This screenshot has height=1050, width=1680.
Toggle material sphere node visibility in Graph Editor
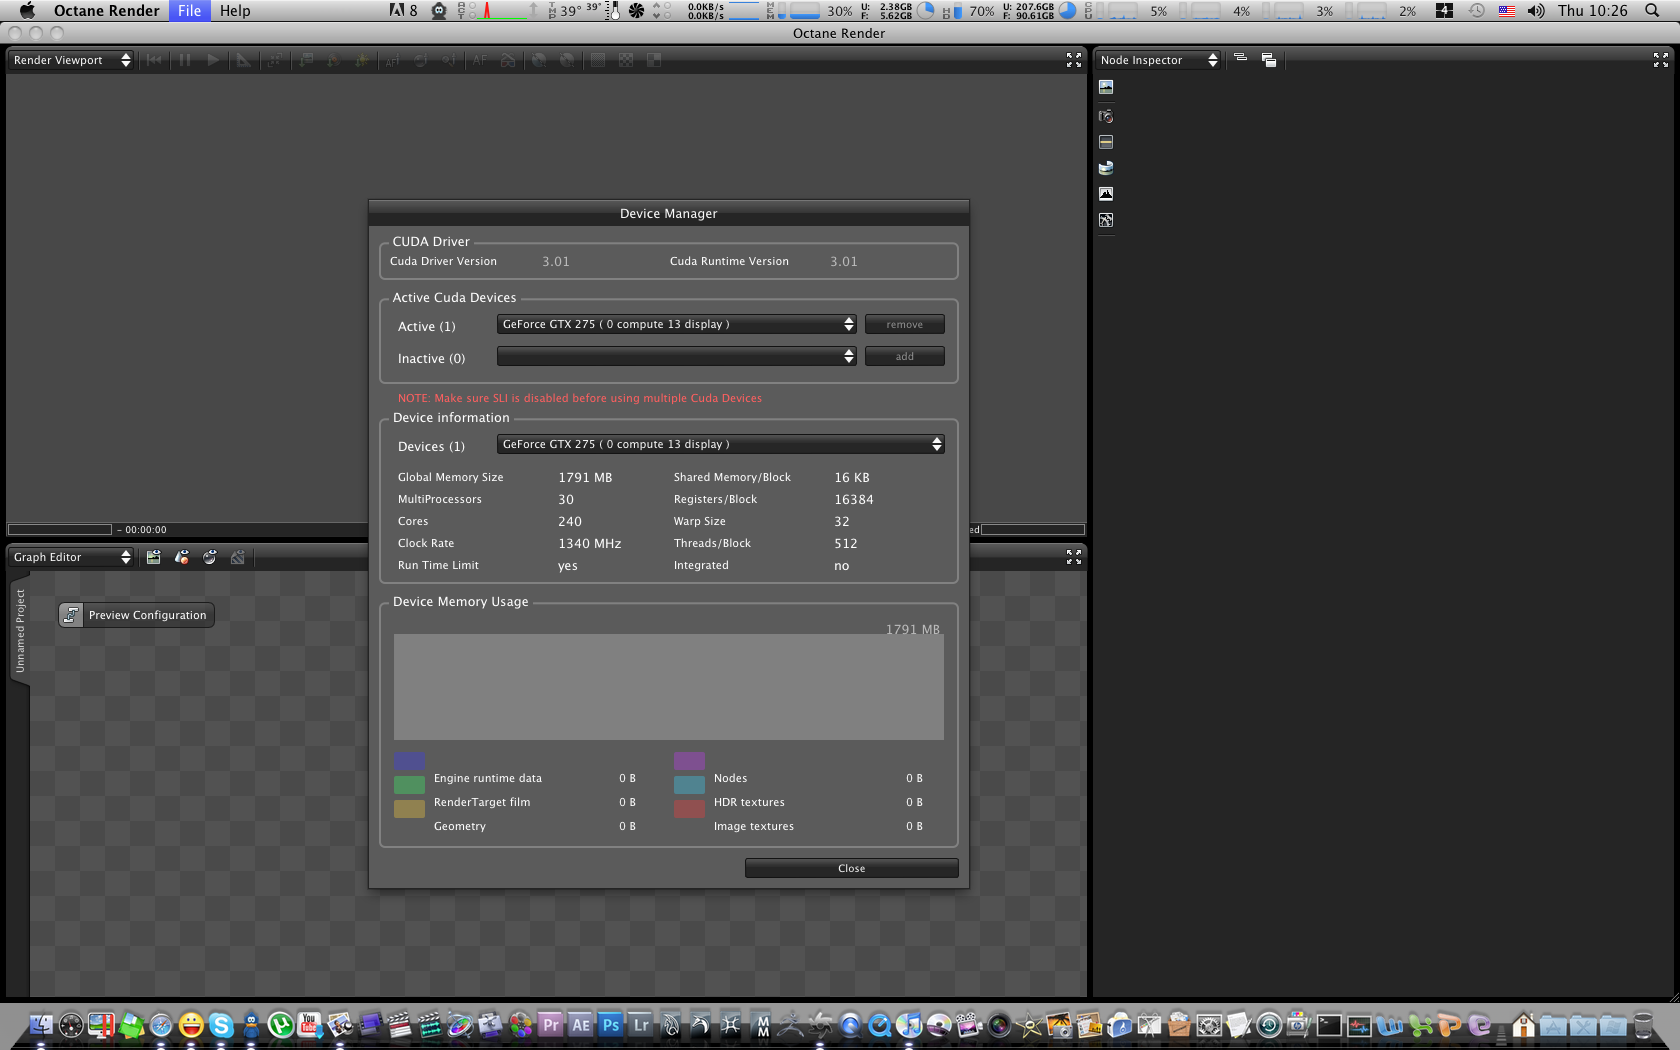pos(210,557)
